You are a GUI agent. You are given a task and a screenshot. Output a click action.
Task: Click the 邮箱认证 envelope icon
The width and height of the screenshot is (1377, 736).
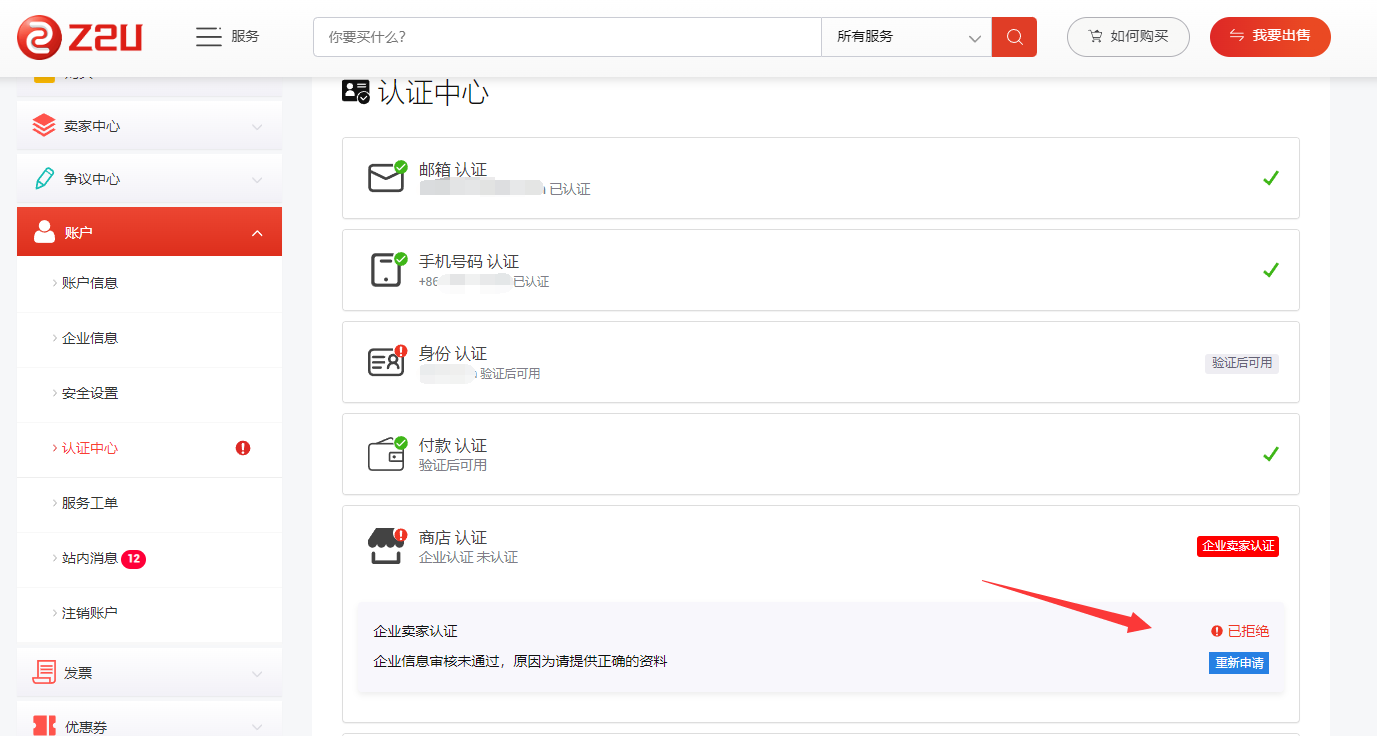click(386, 178)
